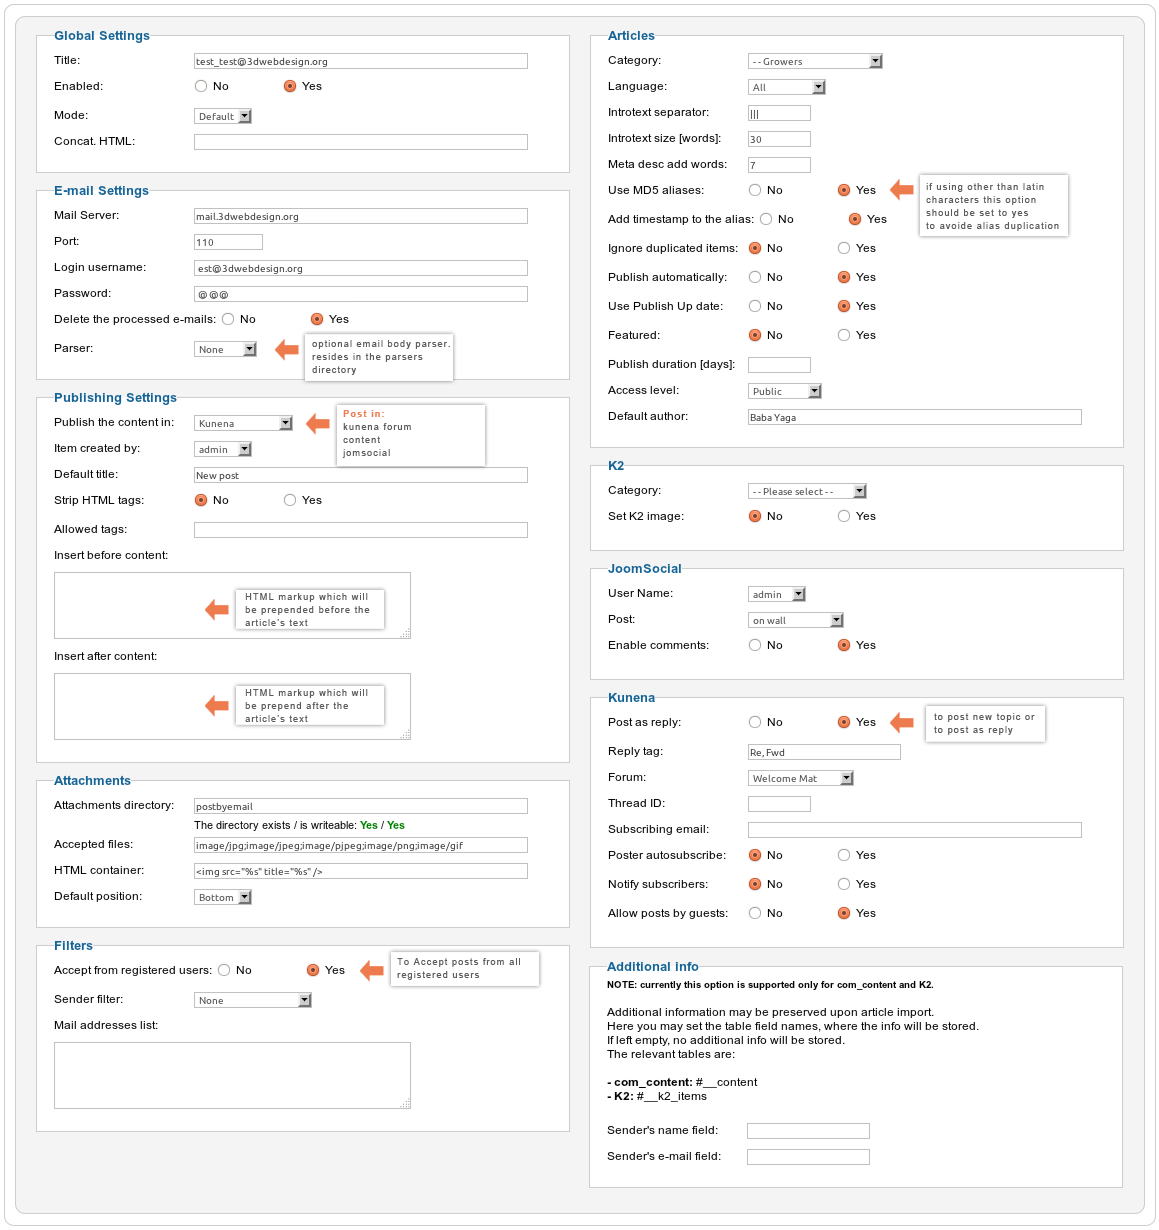The image size is (1159, 1230).
Task: Click the E-mail Settings section heading
Action: (x=101, y=191)
